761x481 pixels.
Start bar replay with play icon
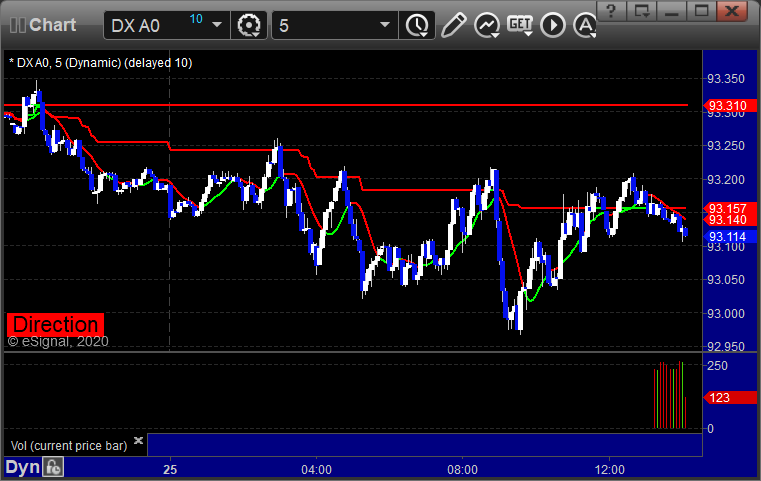tap(553, 25)
